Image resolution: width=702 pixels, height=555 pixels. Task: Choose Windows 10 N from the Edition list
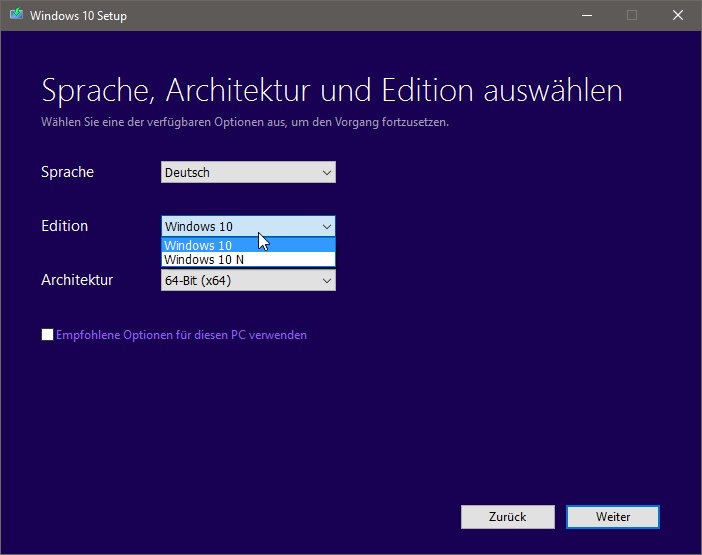[248, 260]
